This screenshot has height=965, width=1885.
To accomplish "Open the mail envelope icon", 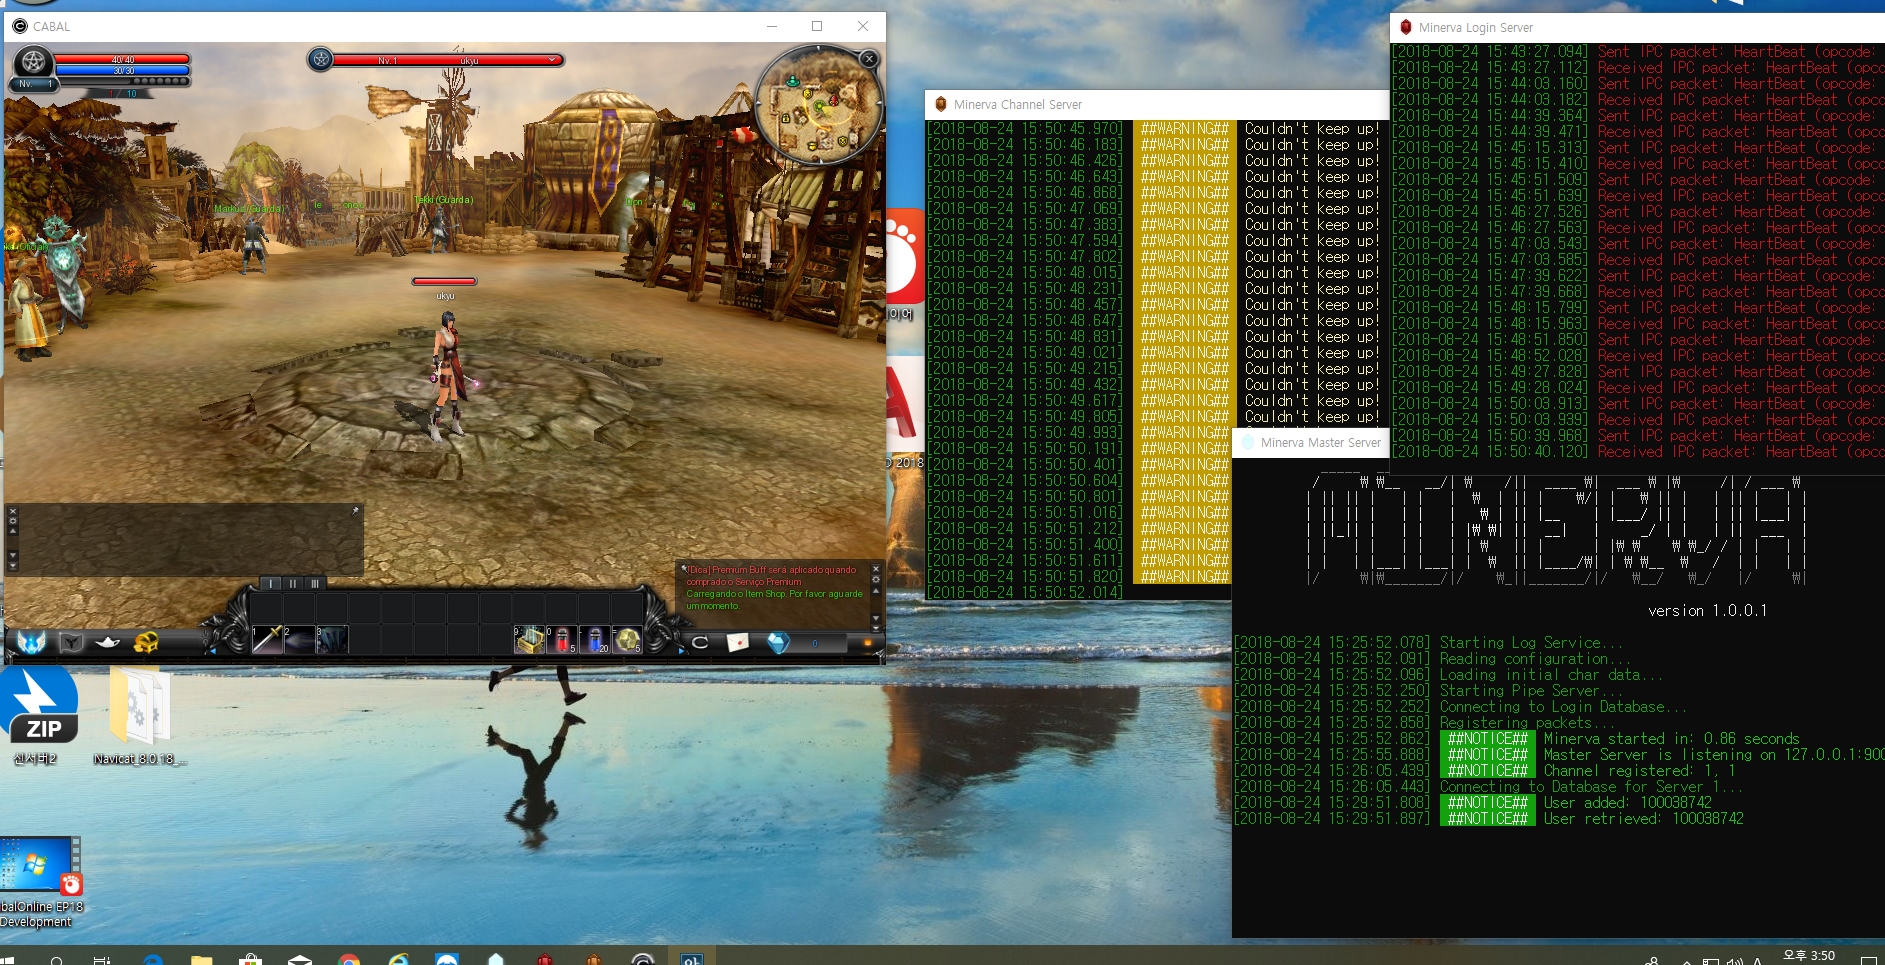I will pyautogui.click(x=738, y=642).
